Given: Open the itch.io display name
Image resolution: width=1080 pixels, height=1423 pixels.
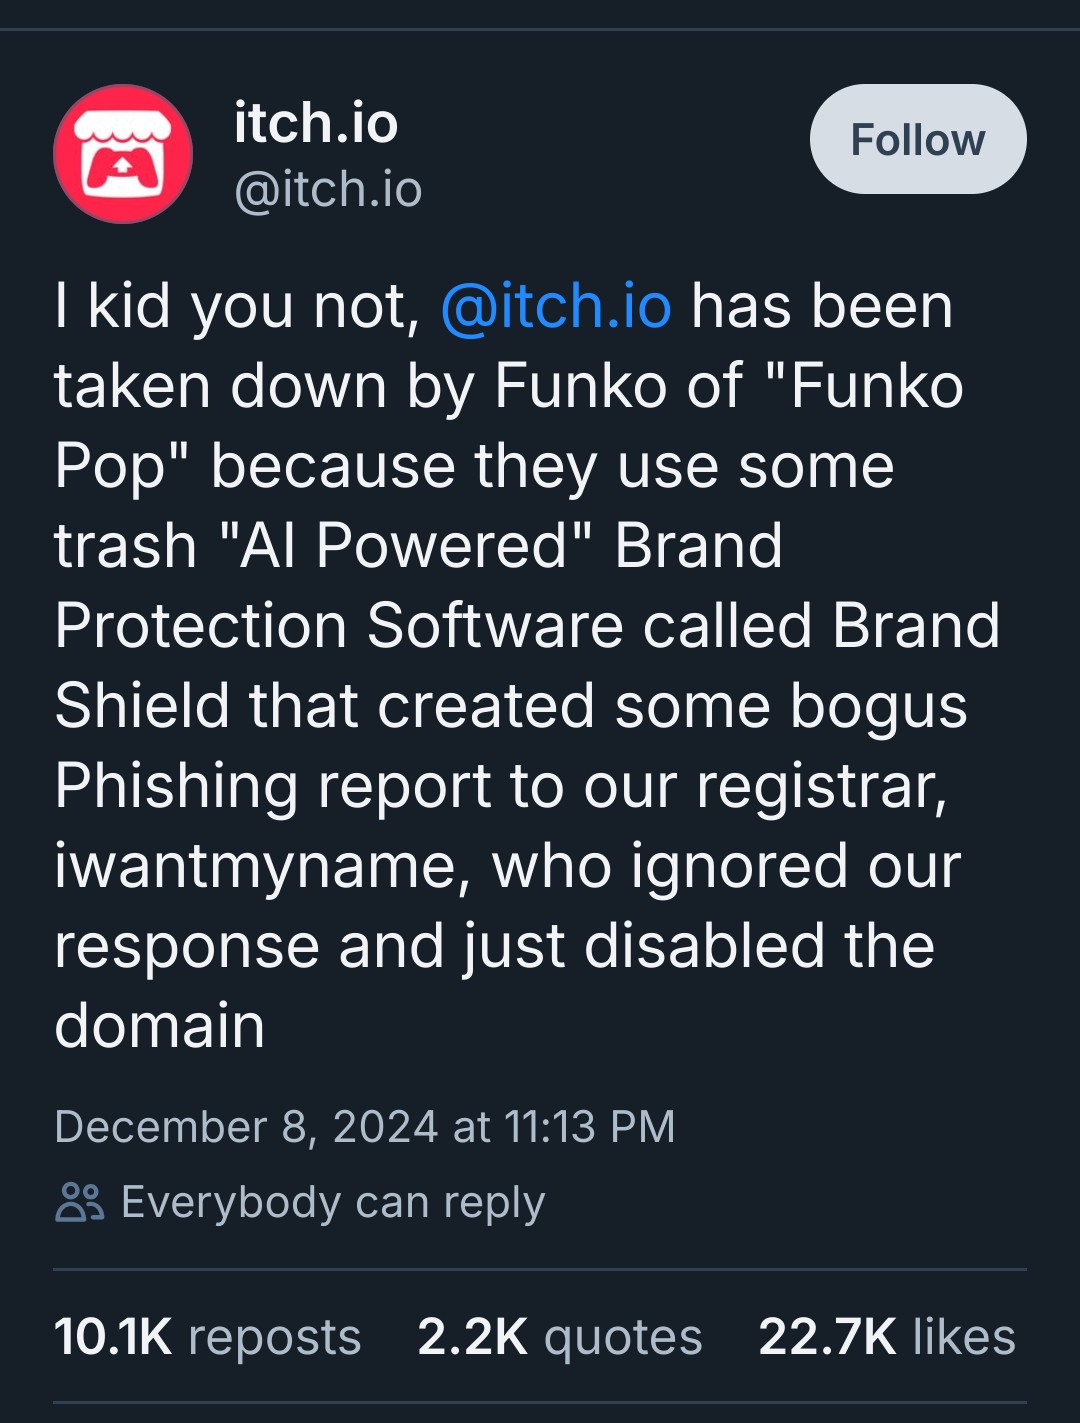Looking at the screenshot, I should click(316, 124).
